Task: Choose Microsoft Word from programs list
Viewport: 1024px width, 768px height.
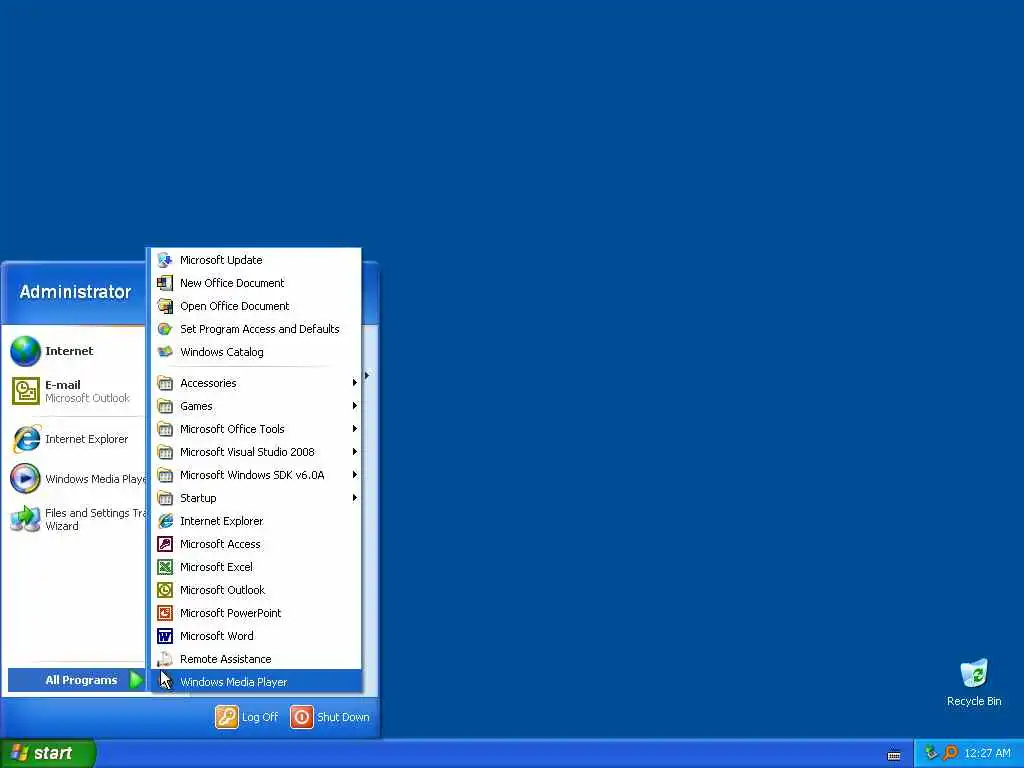Action: tap(256, 636)
